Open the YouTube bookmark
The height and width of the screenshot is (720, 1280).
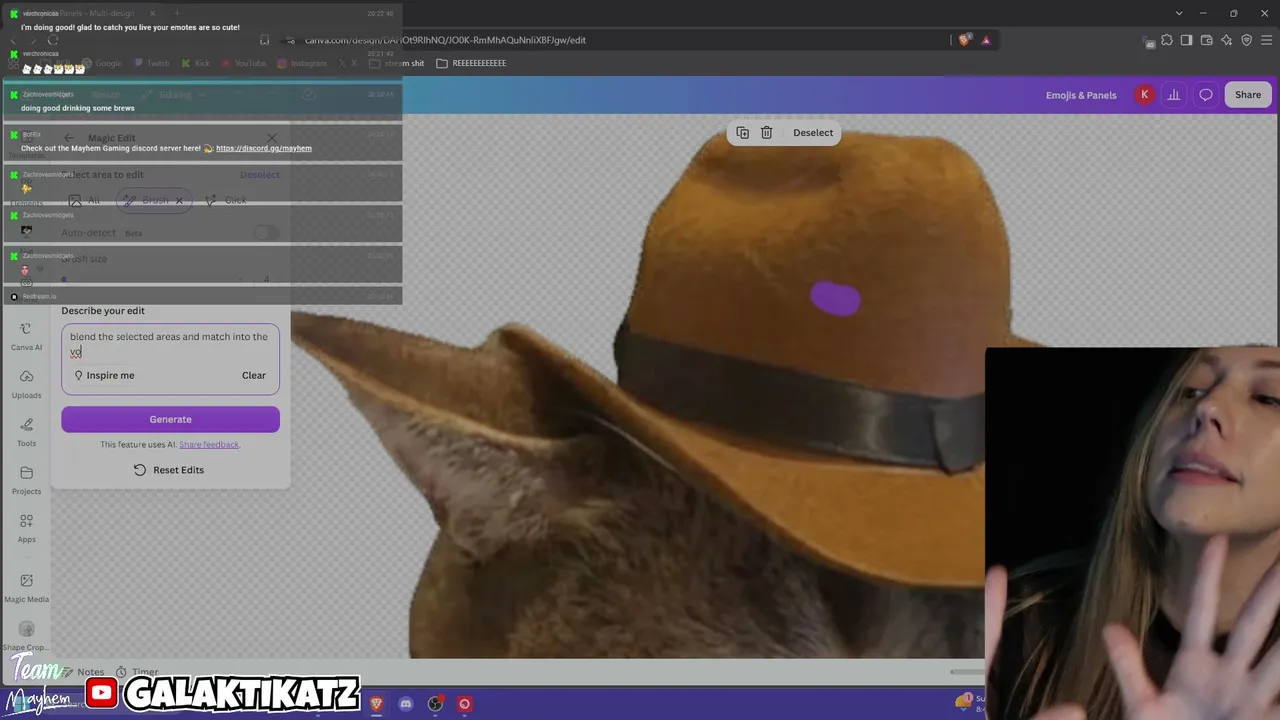click(x=243, y=63)
